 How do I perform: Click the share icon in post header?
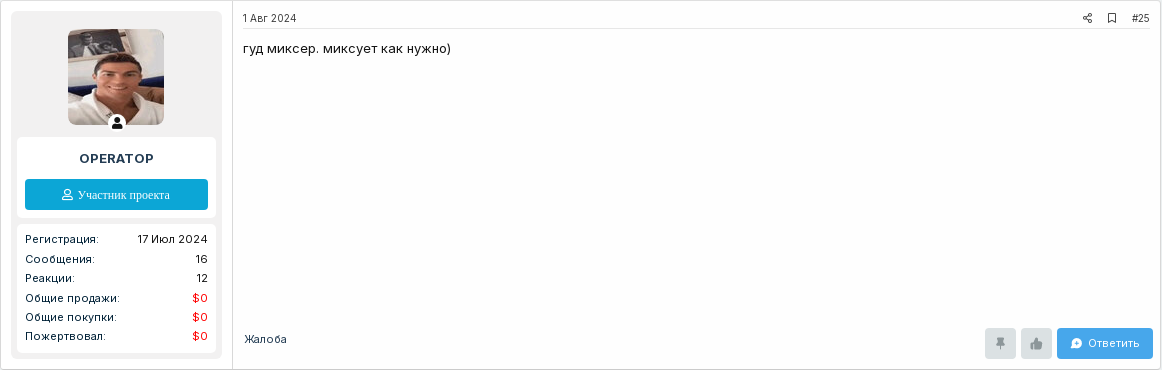click(x=1087, y=19)
